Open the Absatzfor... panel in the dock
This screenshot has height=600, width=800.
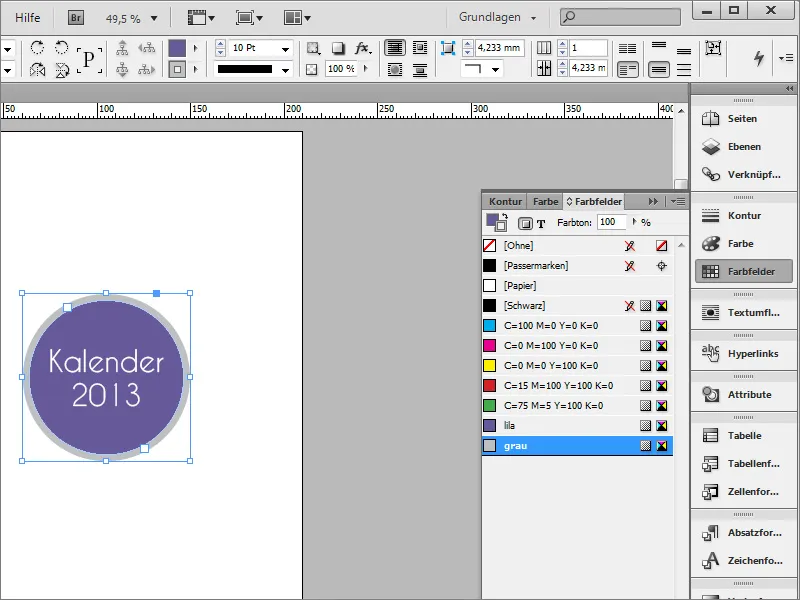click(743, 533)
